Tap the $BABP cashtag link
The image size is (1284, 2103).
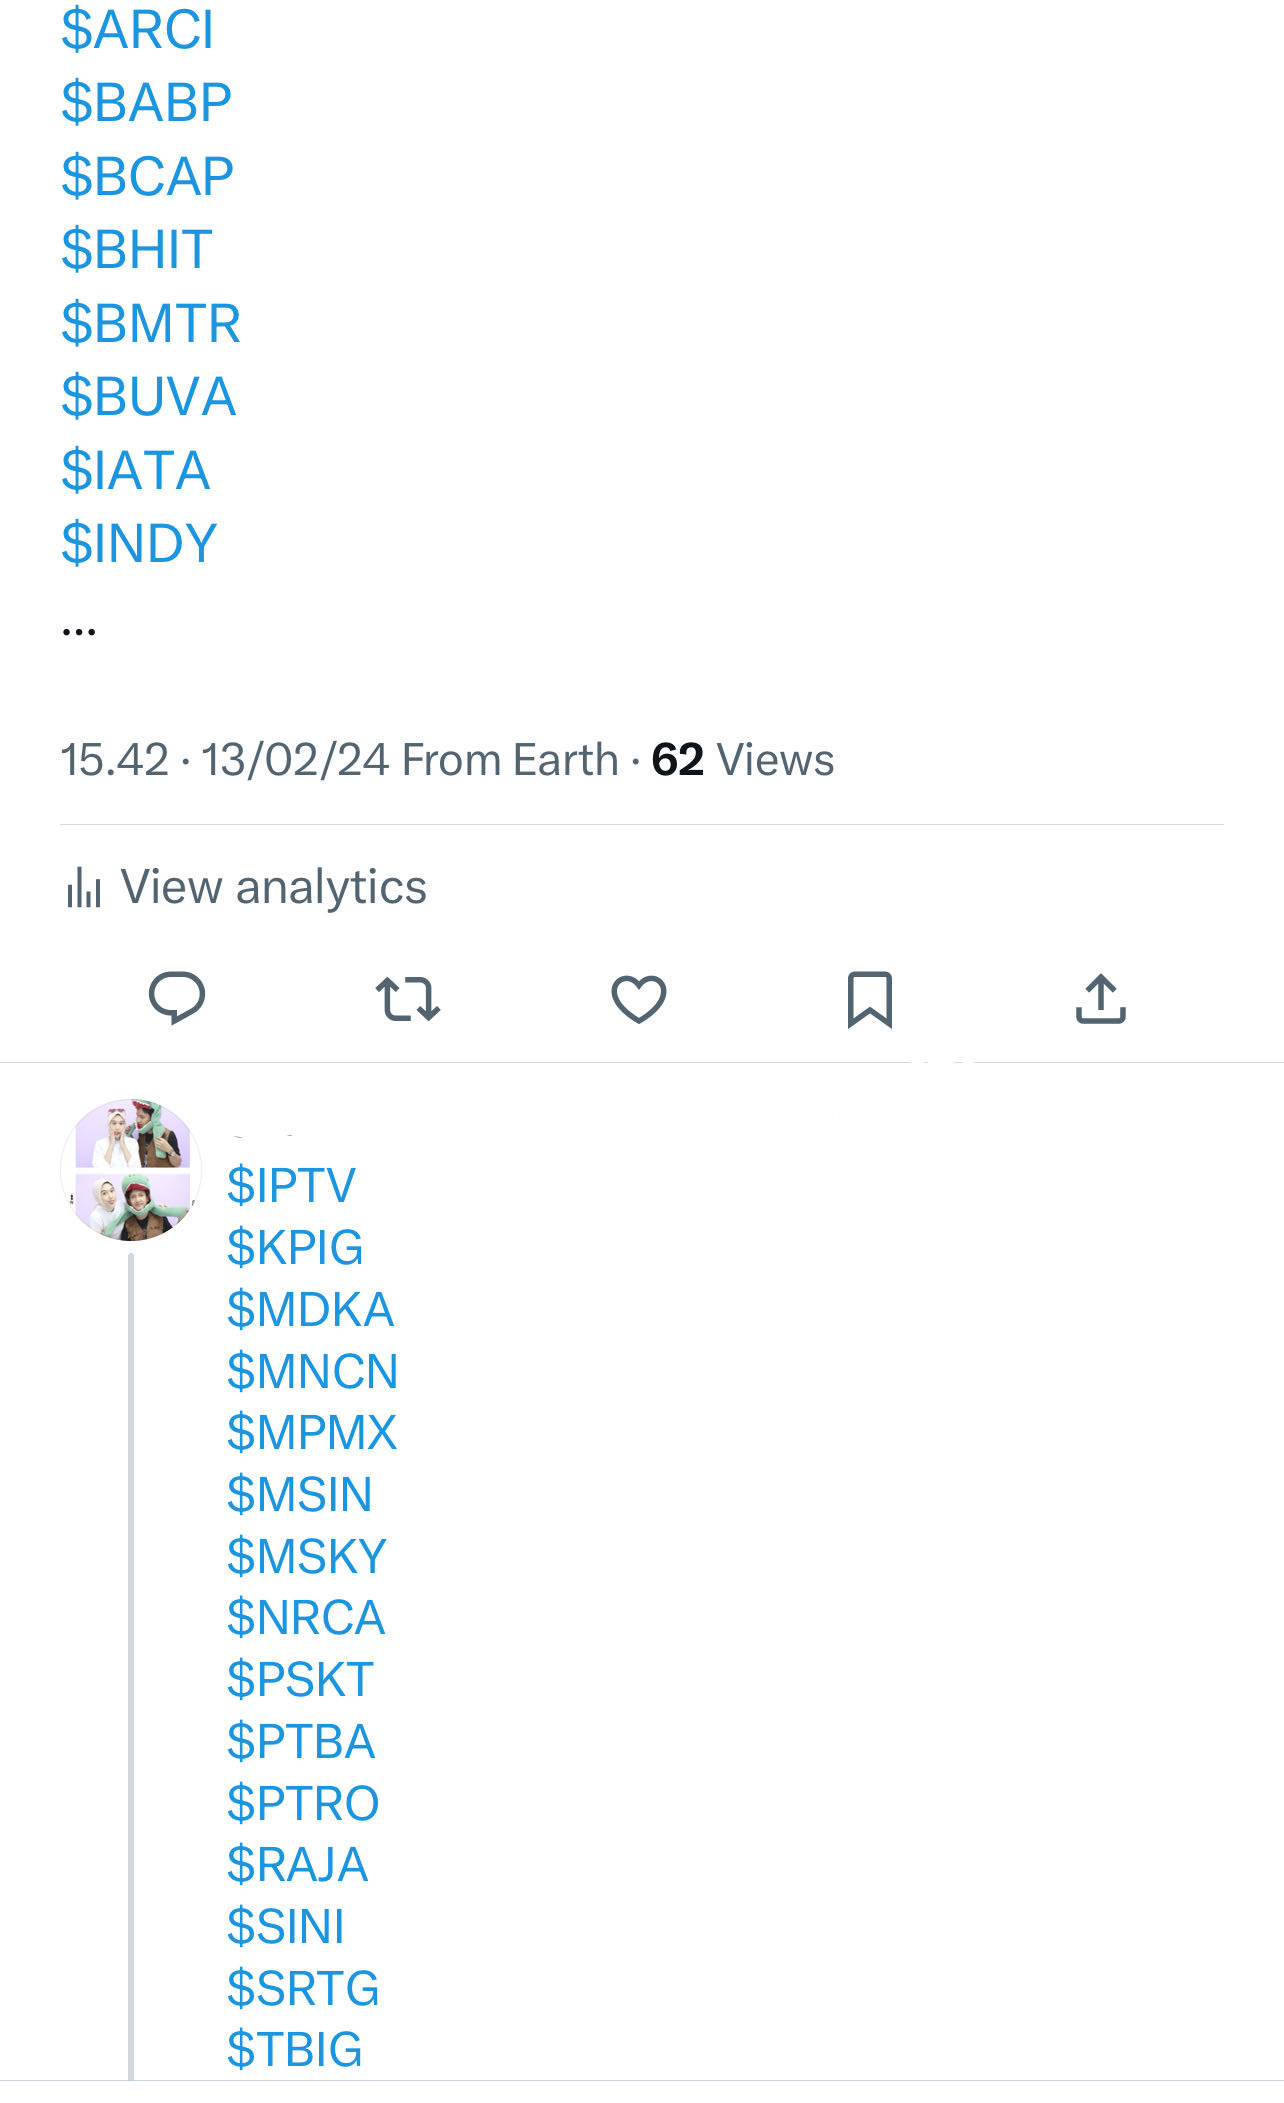[146, 102]
